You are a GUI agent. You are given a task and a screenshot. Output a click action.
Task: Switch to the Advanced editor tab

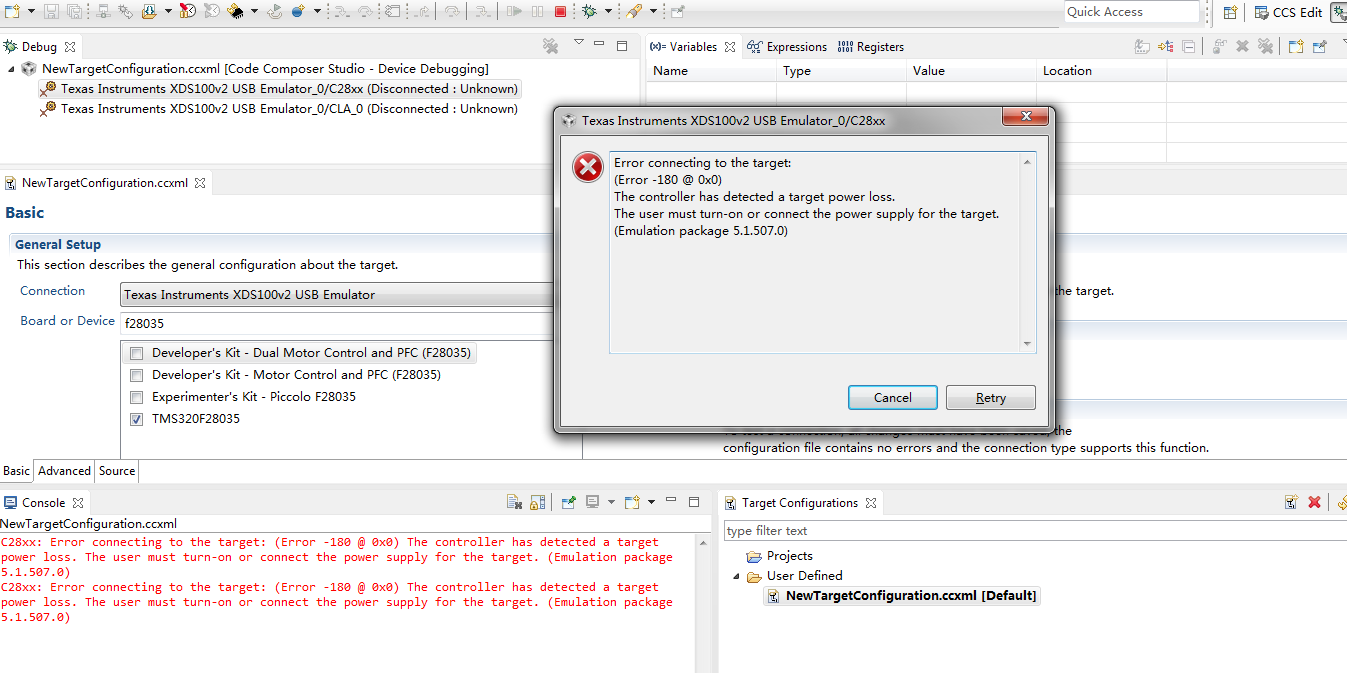(65, 471)
